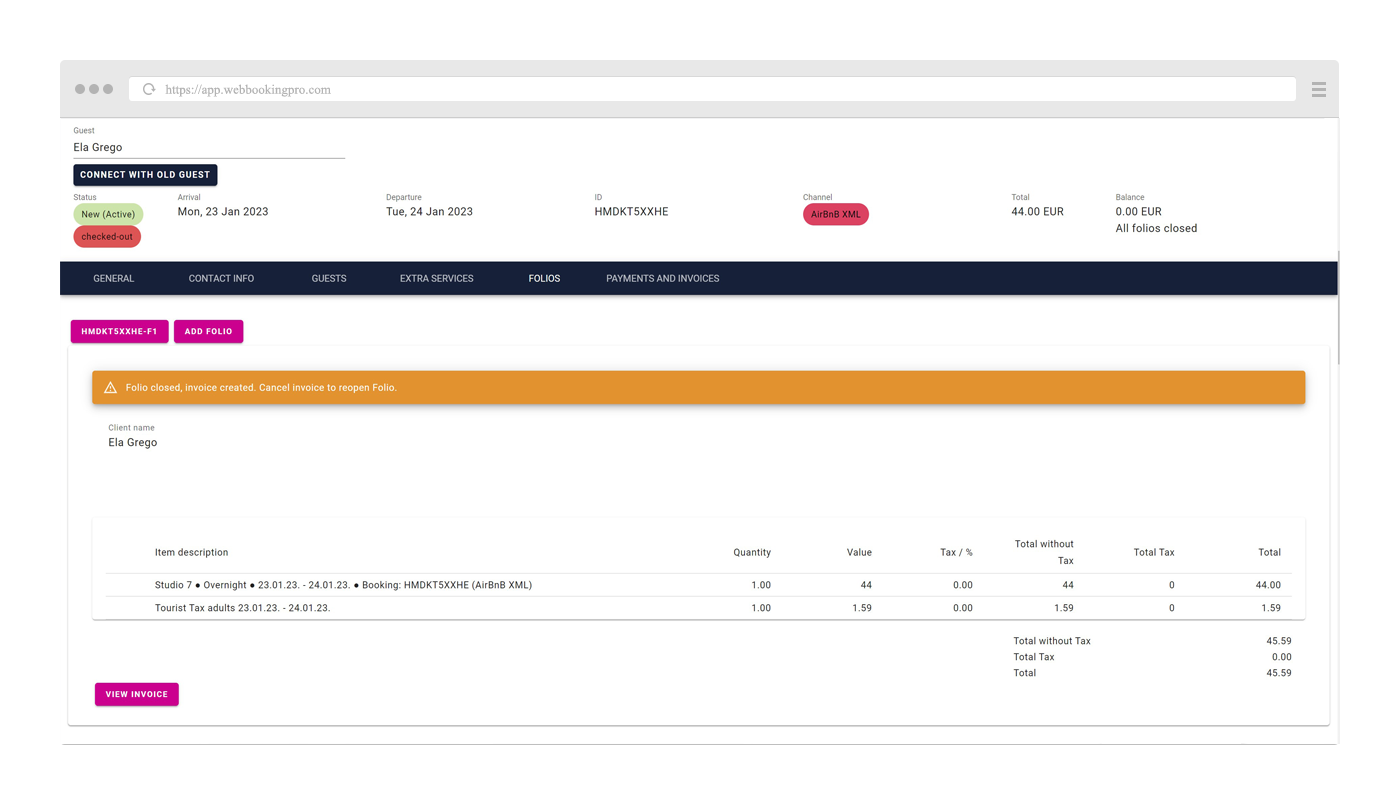Open the Payments and Invoices tab
The width and height of the screenshot is (1400, 800).
point(662,278)
